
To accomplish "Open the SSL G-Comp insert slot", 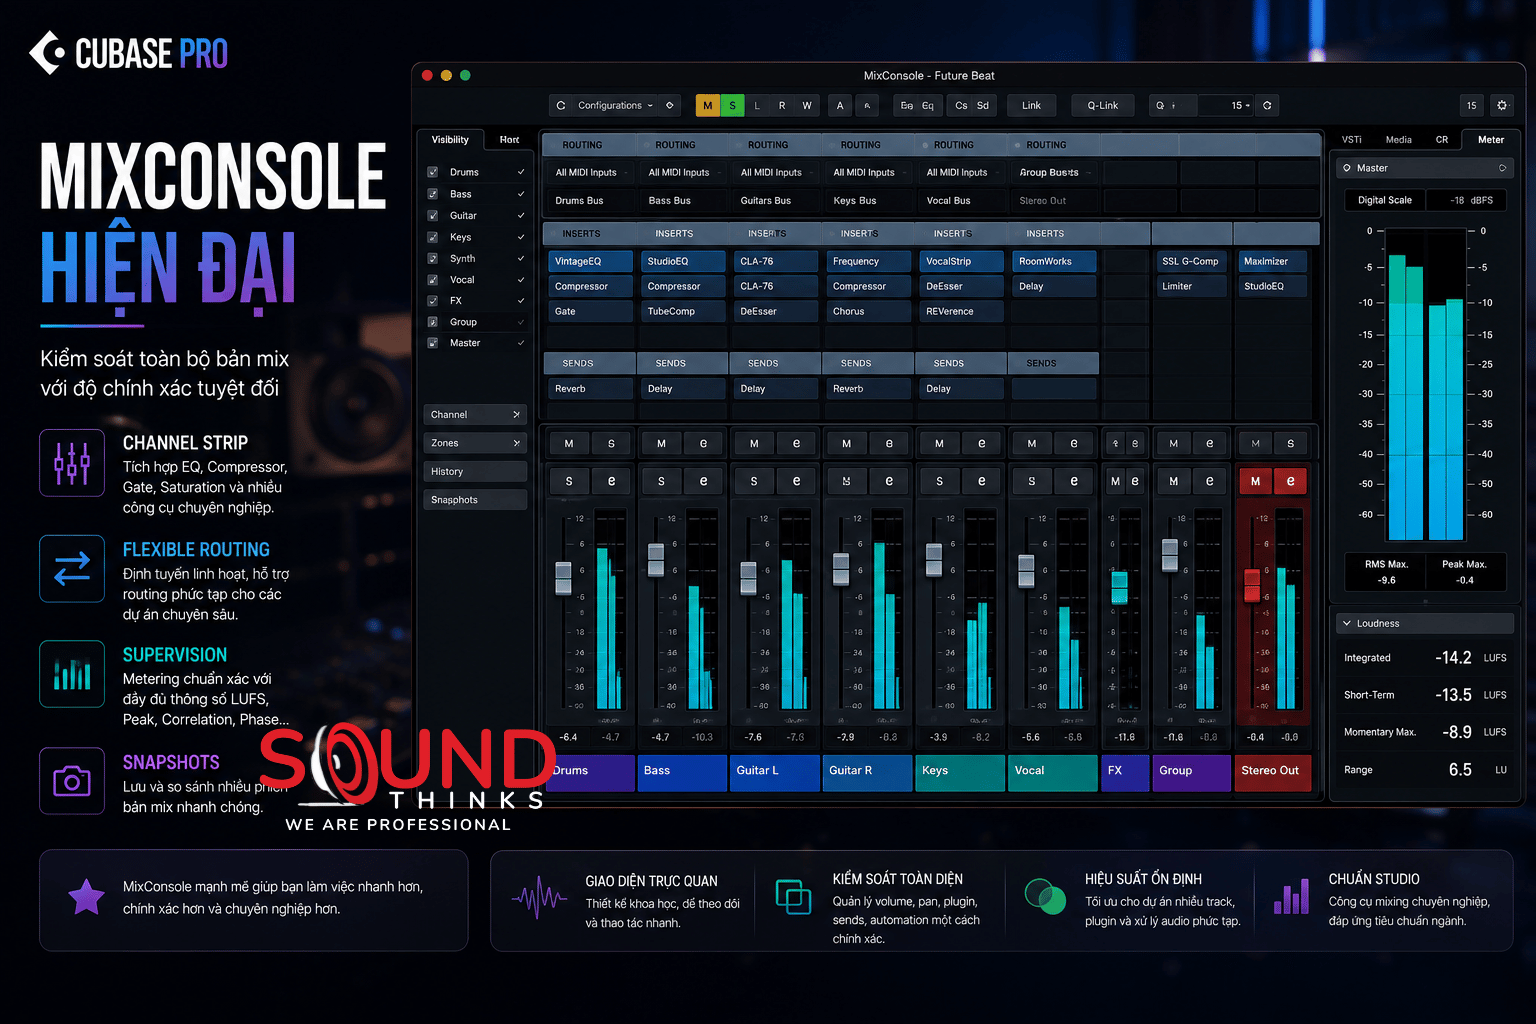I will pyautogui.click(x=1190, y=261).
